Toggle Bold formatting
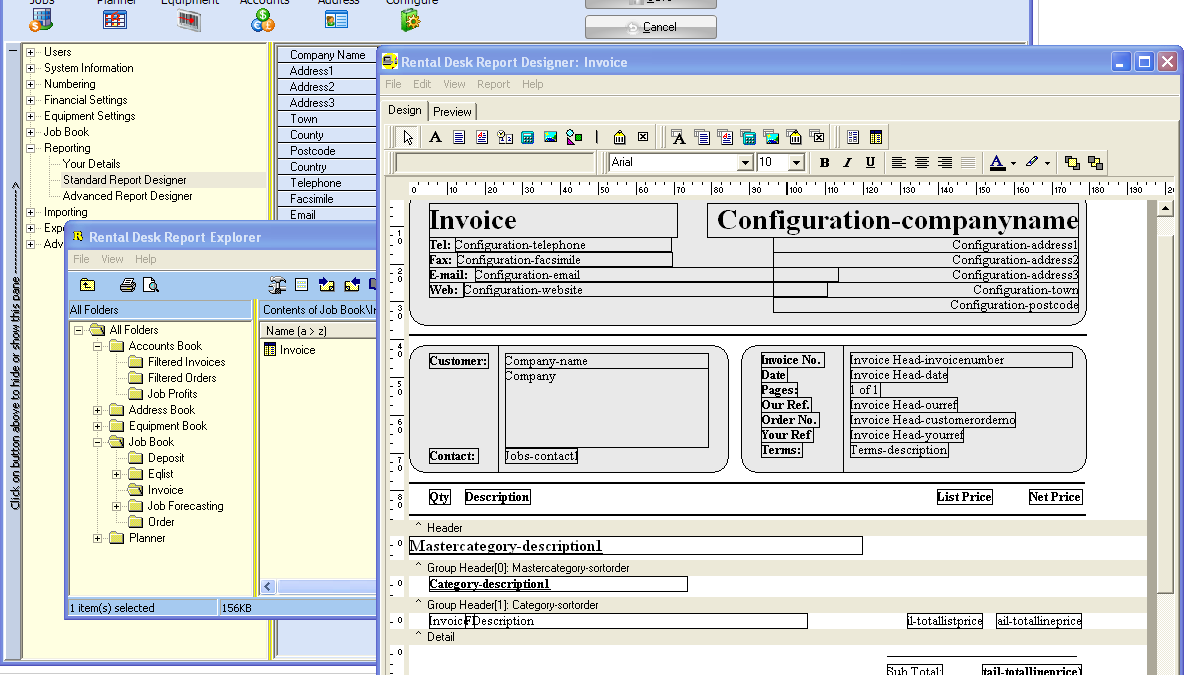Screen dimensions: 1186x675 [x=824, y=163]
